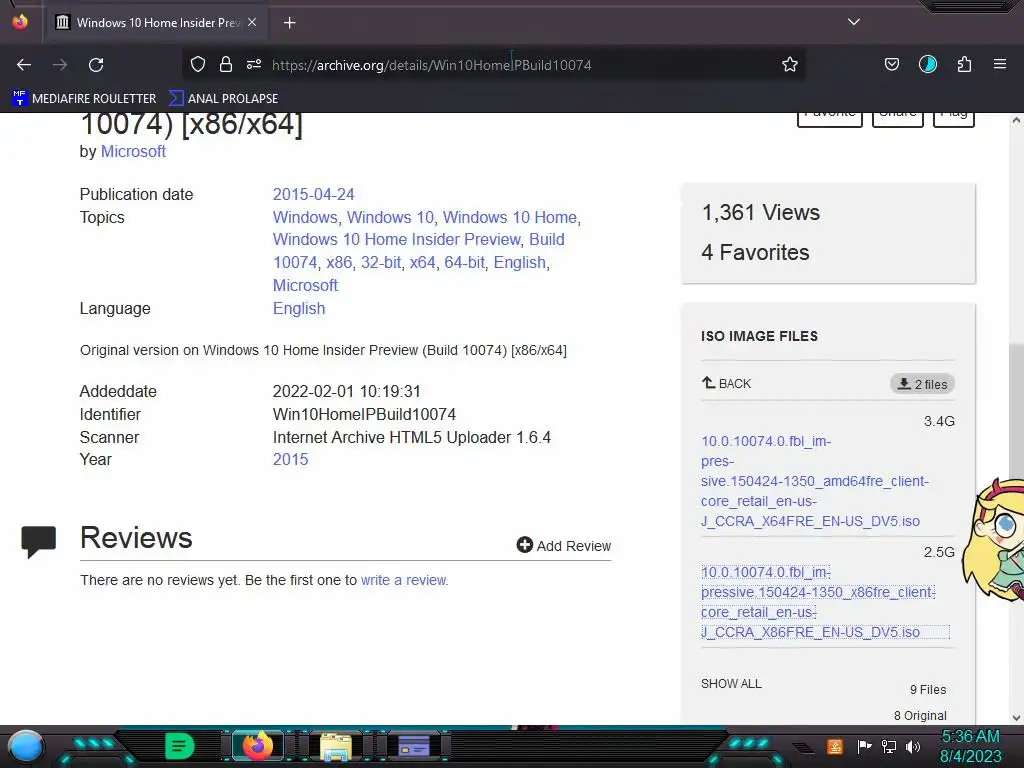Click SHOW ALL files link

click(731, 684)
